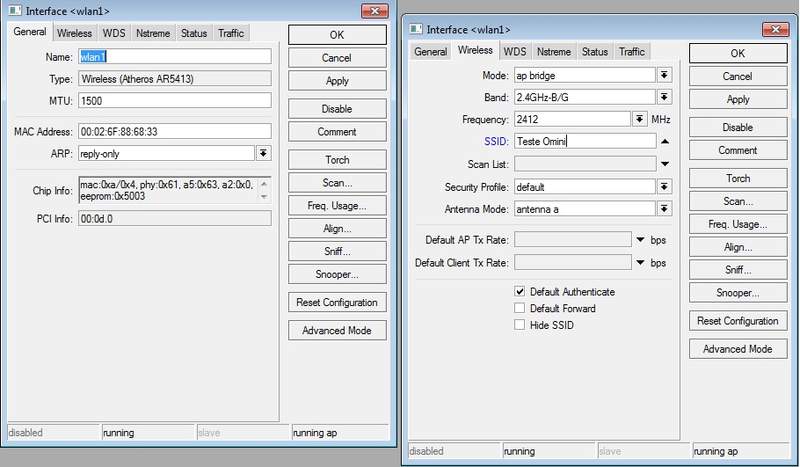Switch to Advanced Mode in left window
Image resolution: width=800 pixels, height=467 pixels.
tap(337, 330)
